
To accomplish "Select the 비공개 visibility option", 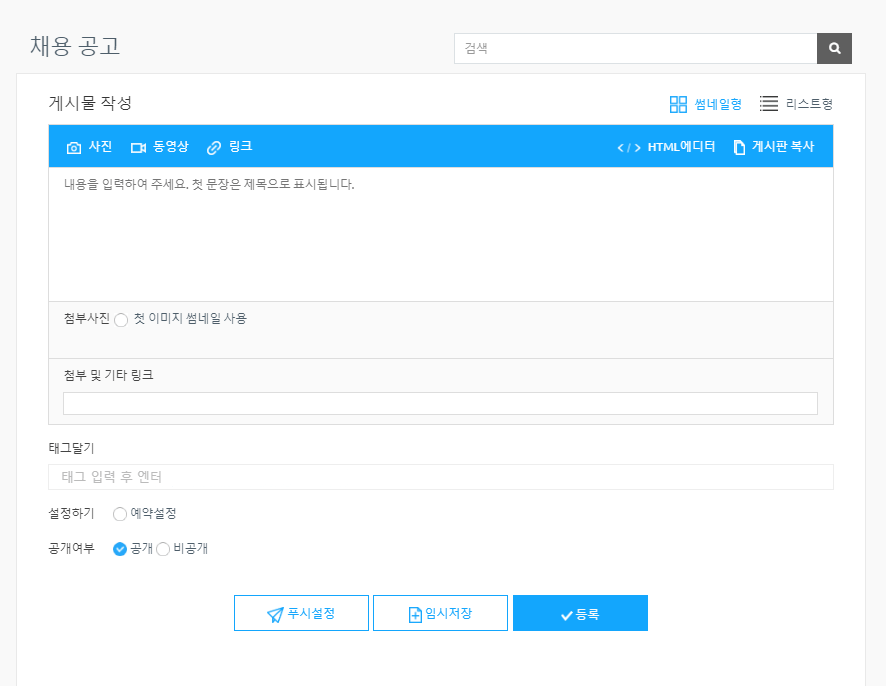I will click(164, 549).
